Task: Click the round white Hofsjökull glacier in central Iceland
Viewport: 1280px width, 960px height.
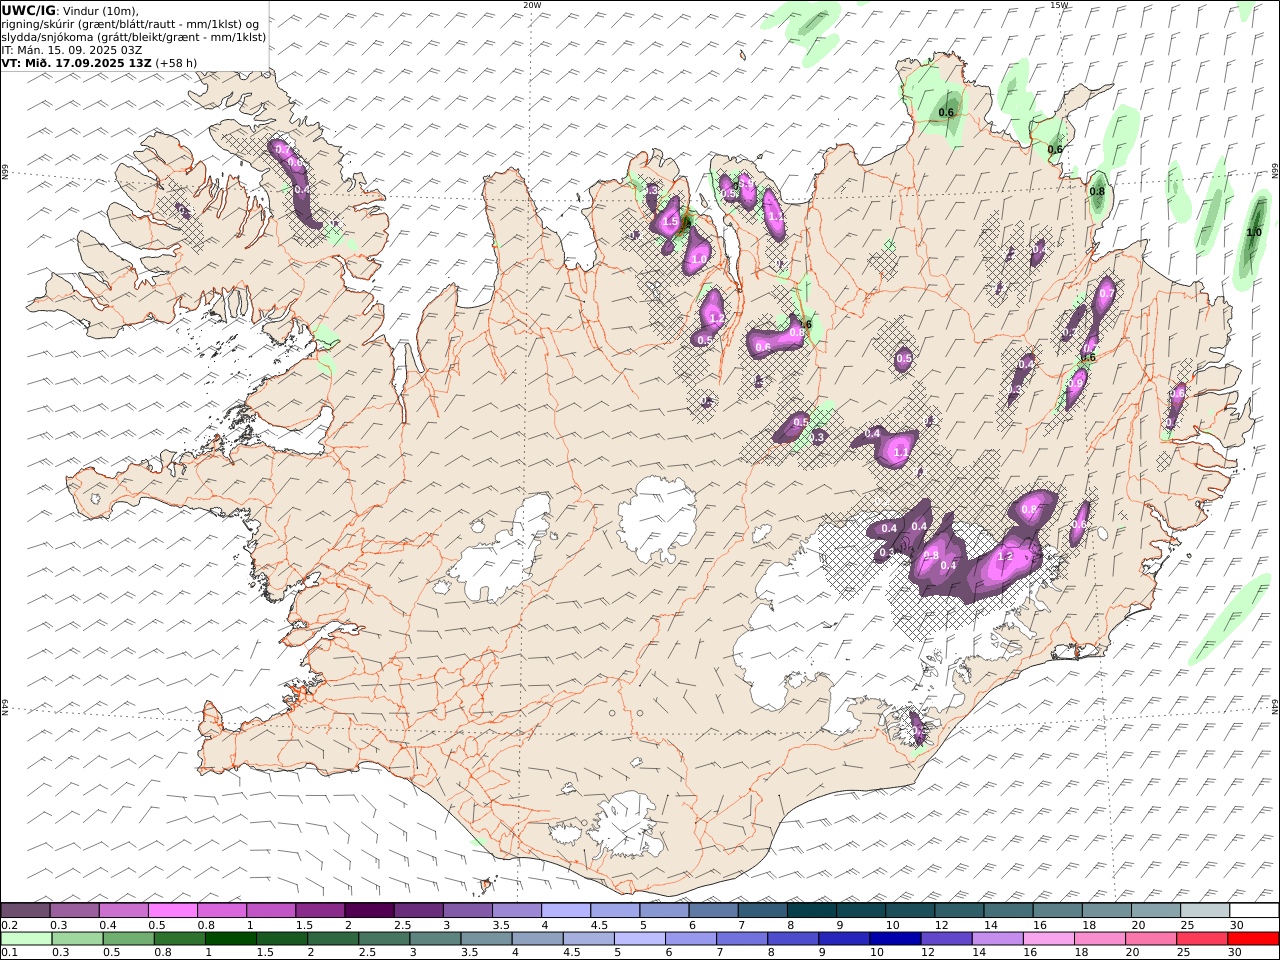Action: pyautogui.click(x=658, y=518)
